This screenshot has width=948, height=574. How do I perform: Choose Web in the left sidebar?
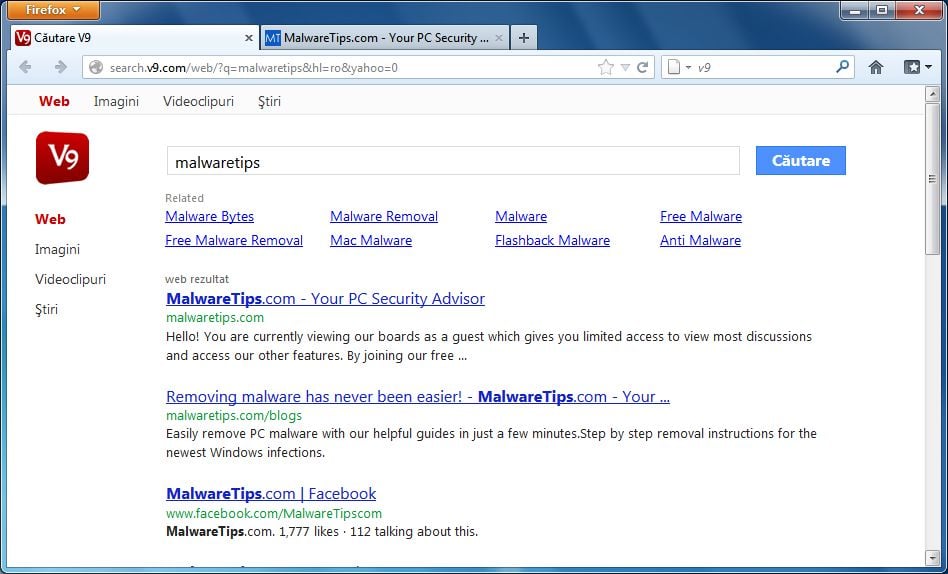tap(50, 220)
